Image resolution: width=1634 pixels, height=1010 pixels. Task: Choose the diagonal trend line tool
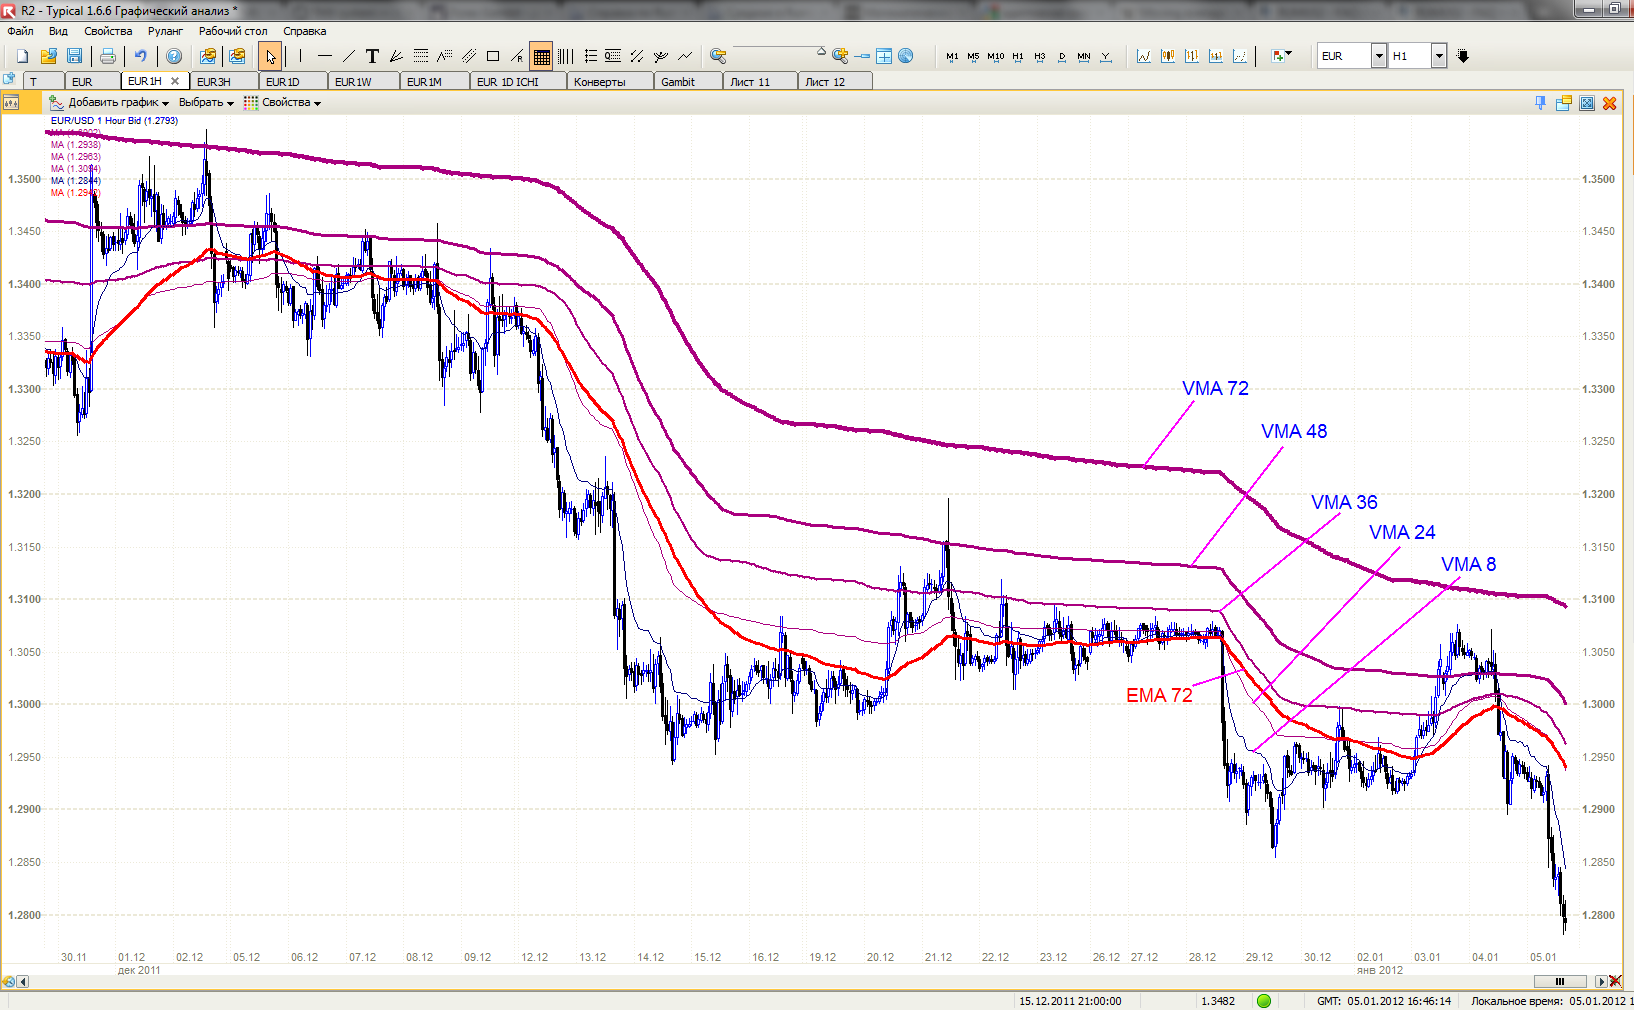348,56
